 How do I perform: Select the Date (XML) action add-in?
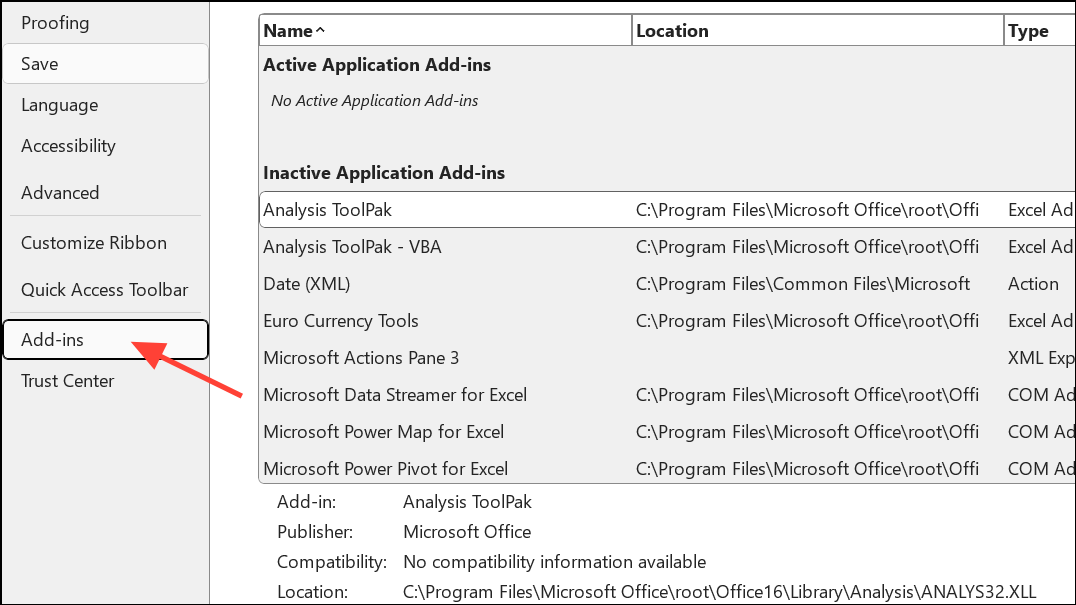point(307,283)
